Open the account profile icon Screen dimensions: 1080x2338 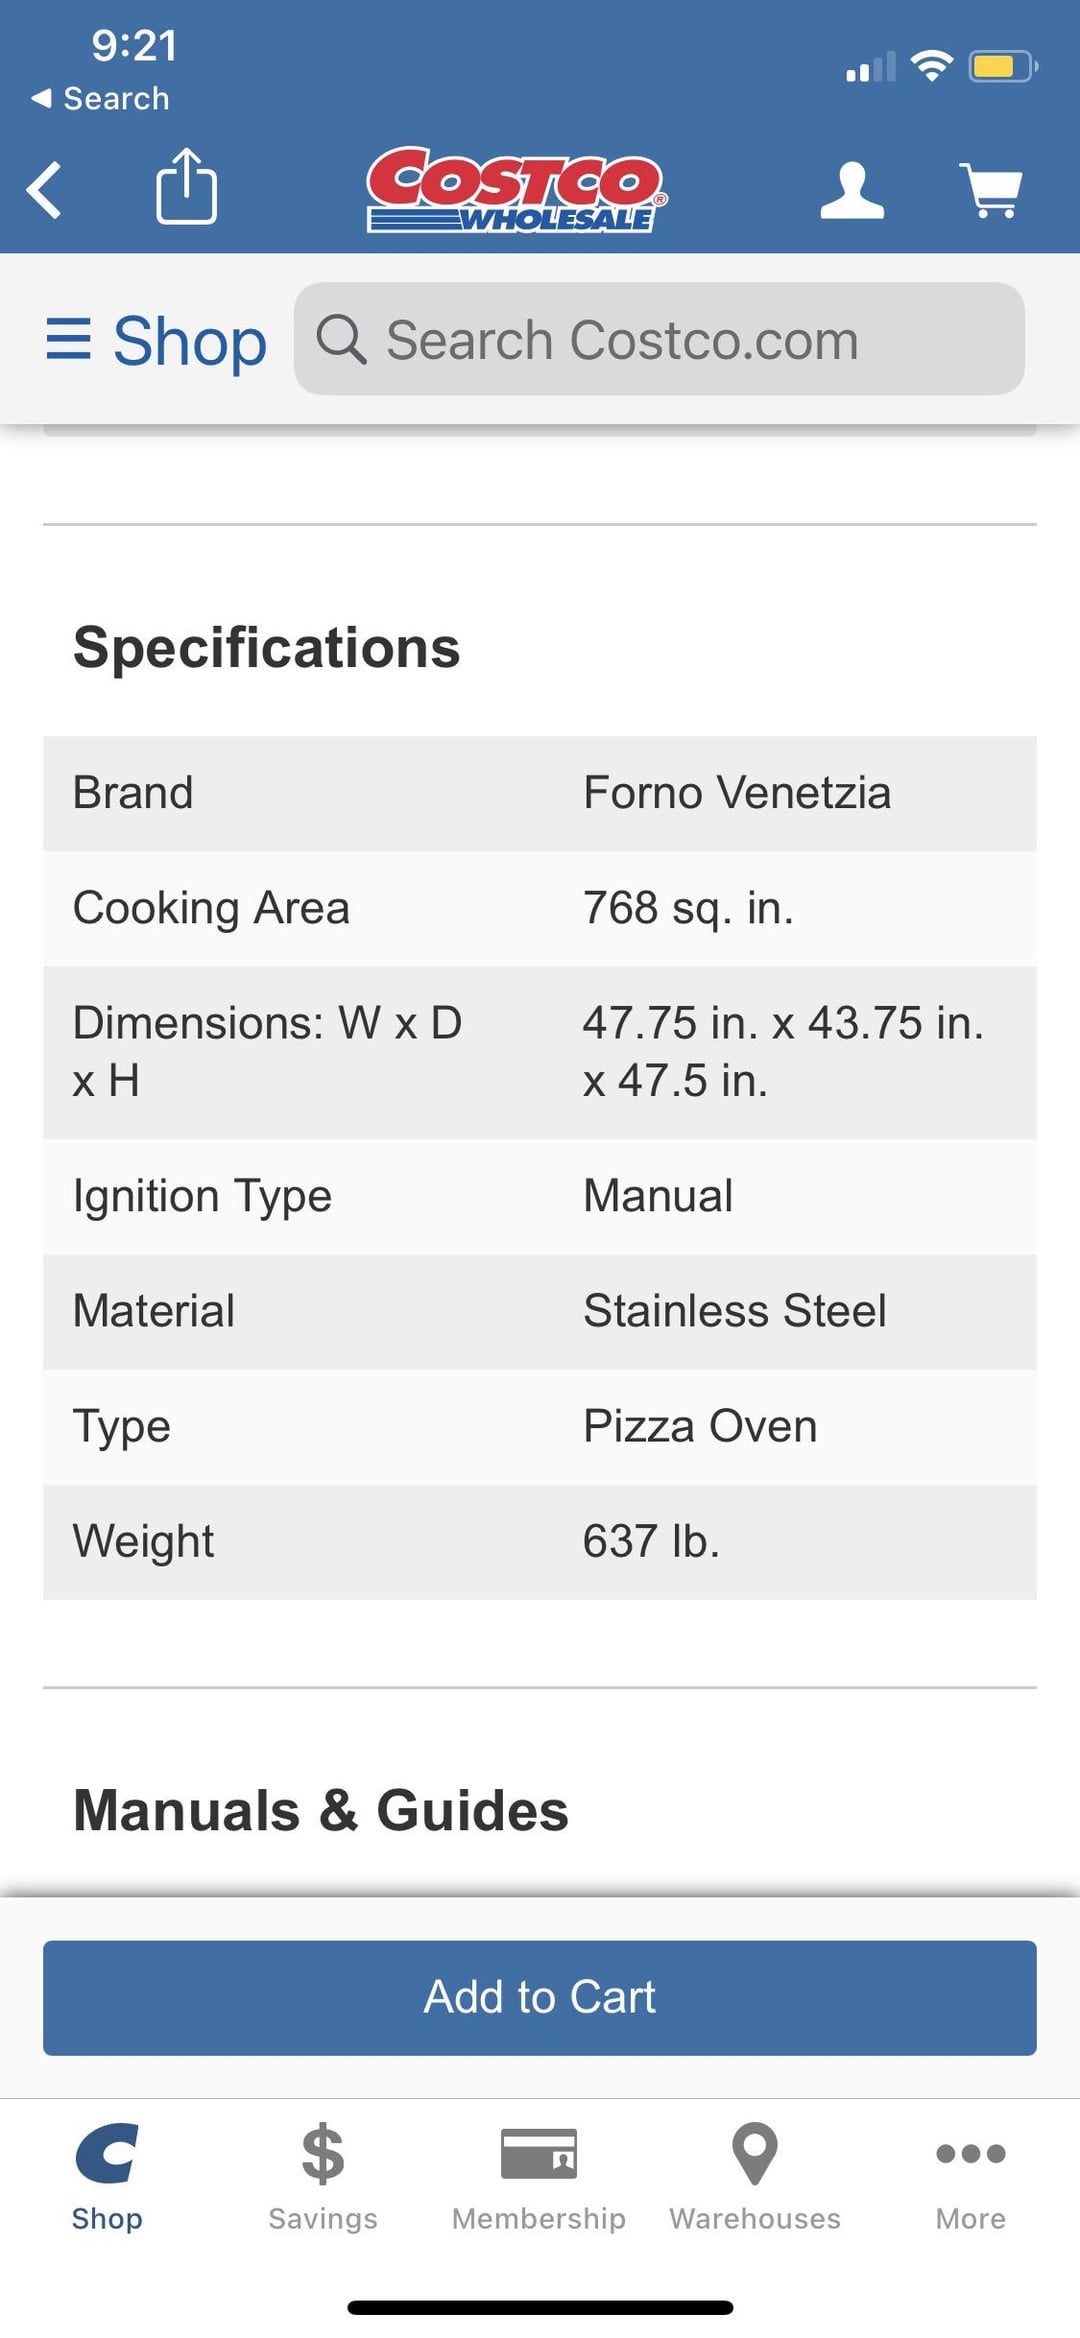[852, 190]
